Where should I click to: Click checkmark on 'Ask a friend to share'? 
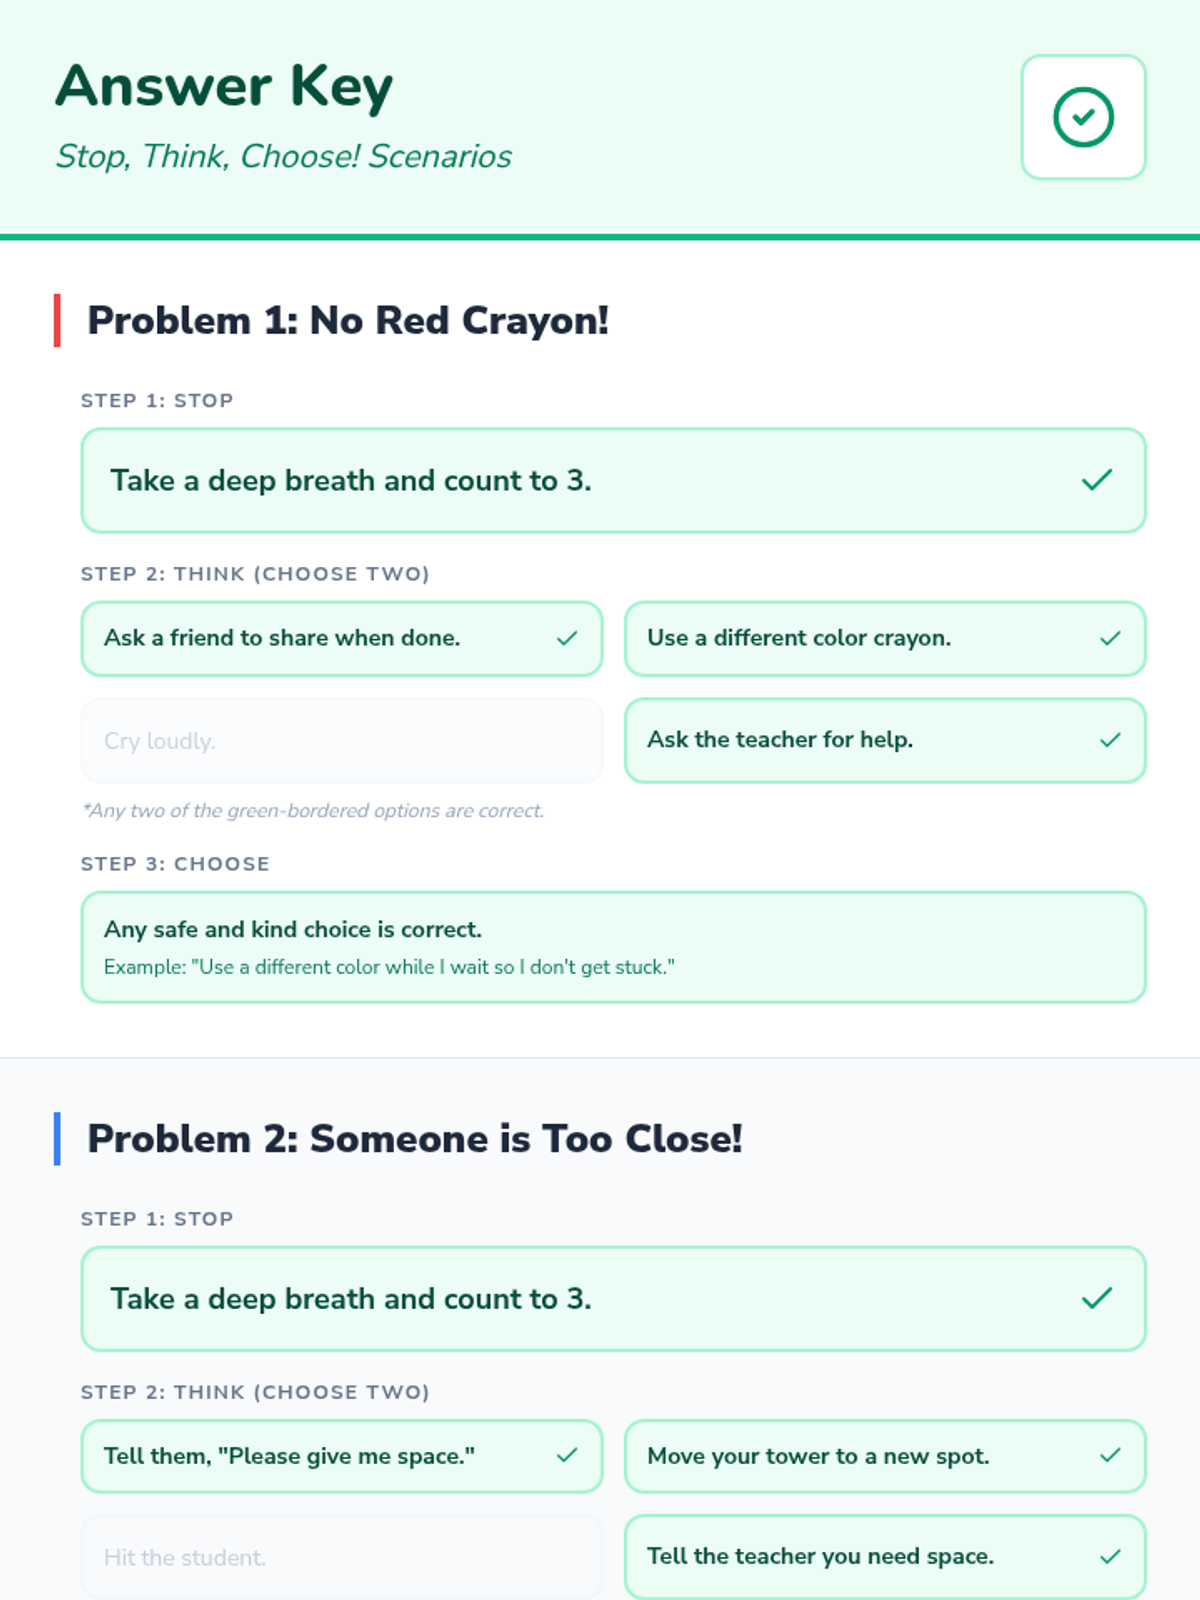[567, 638]
